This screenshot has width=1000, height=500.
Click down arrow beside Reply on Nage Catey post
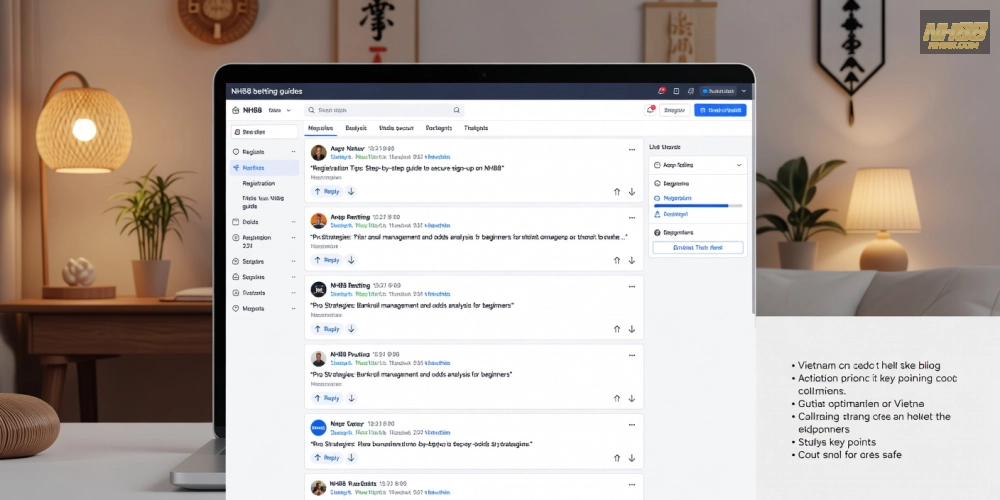(351, 458)
